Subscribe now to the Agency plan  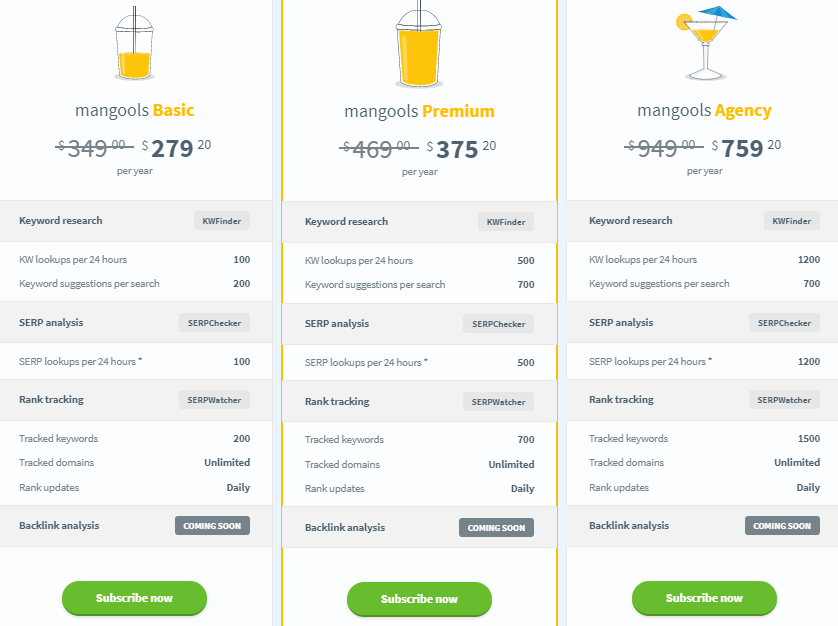[x=704, y=598]
